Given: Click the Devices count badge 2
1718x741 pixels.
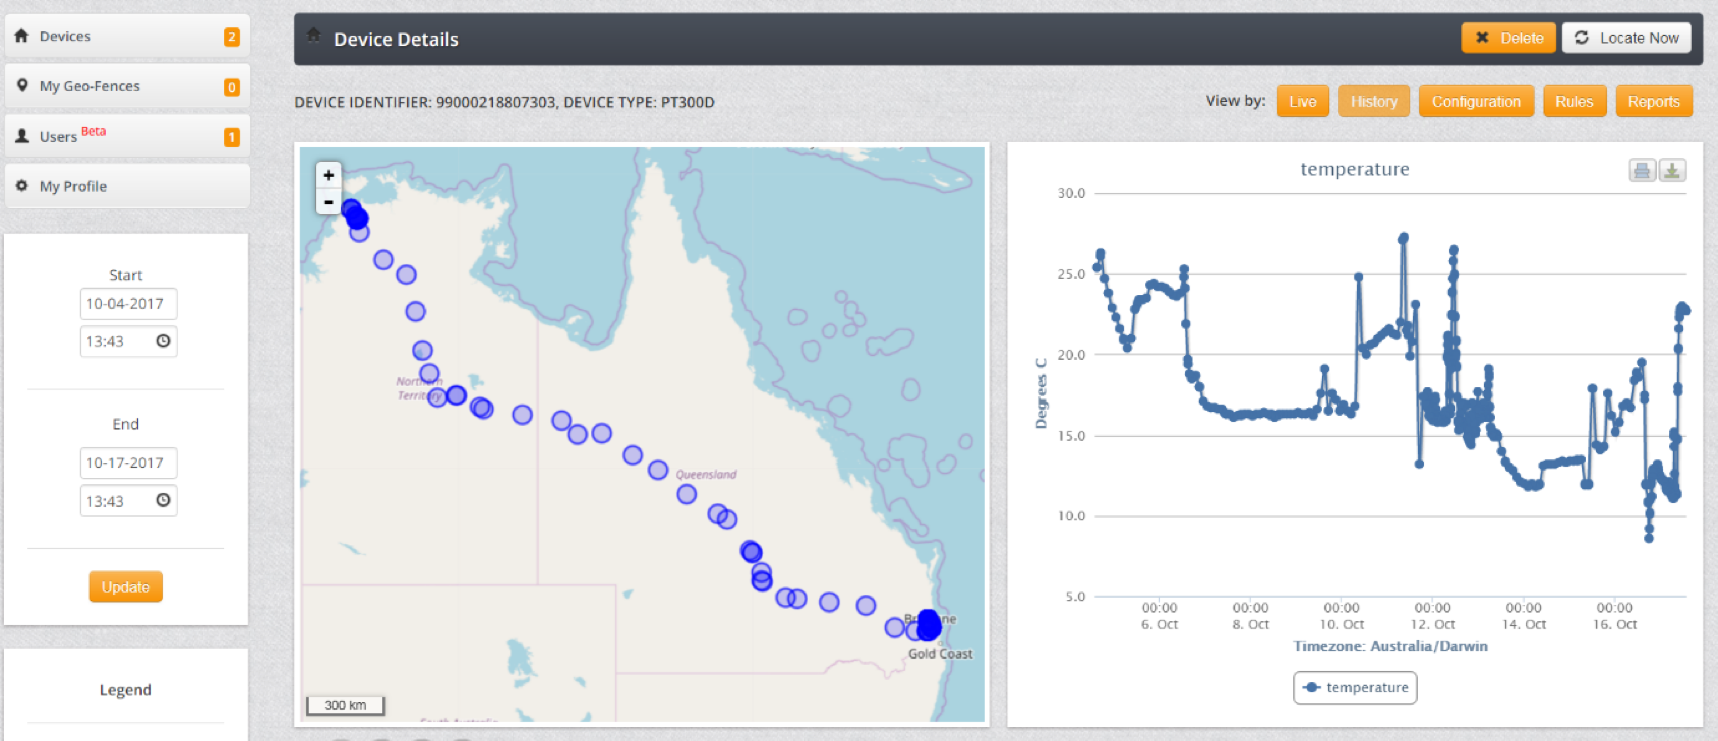Looking at the screenshot, I should [x=231, y=37].
